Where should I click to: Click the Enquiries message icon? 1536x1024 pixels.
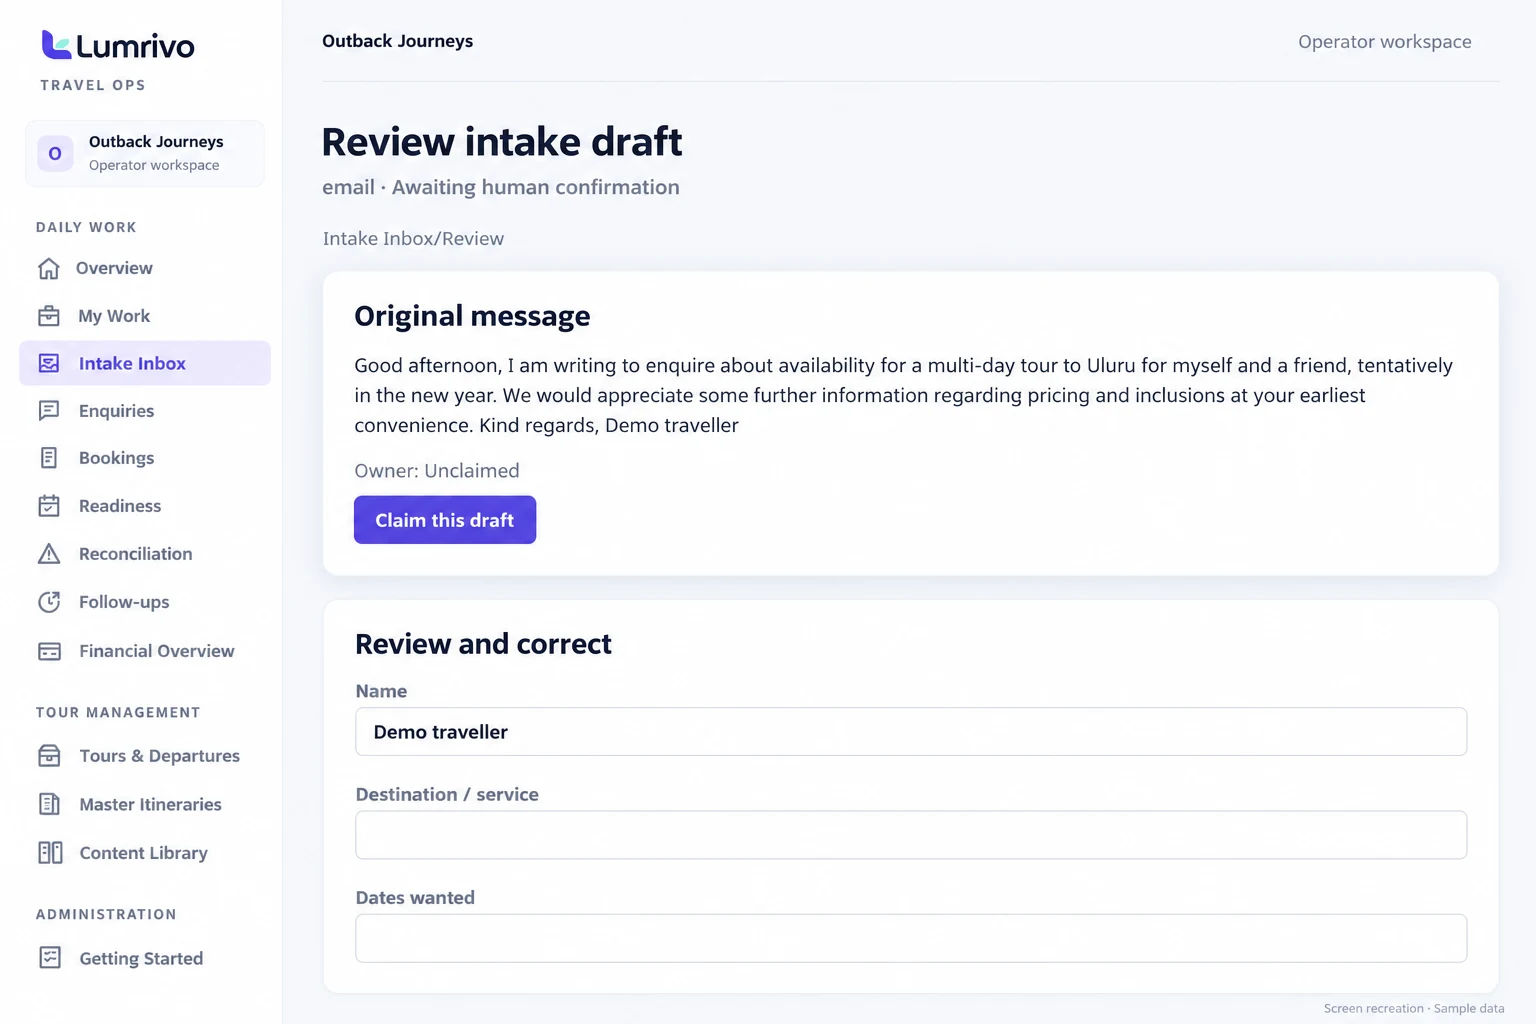click(49, 410)
